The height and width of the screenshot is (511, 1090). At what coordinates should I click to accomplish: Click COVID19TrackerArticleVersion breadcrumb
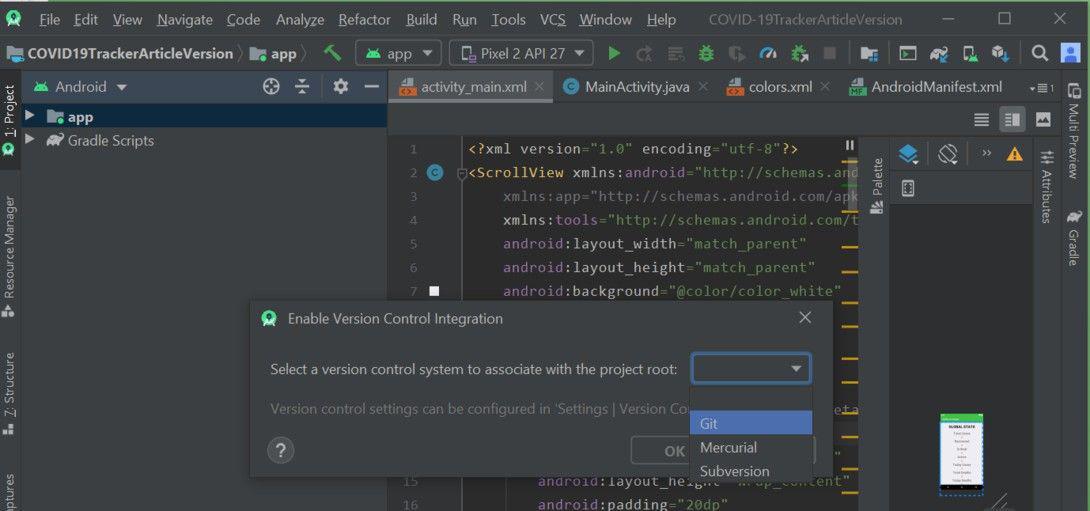(120, 54)
